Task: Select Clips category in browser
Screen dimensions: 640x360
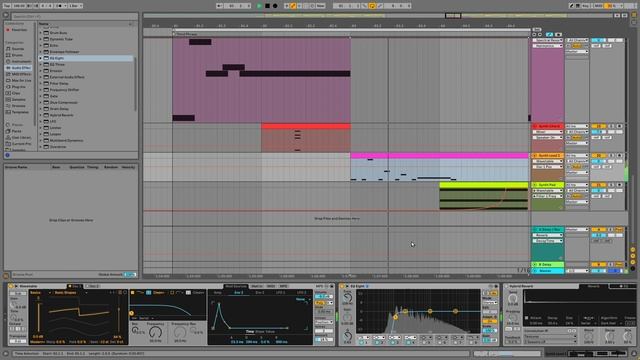Action: (x=16, y=93)
